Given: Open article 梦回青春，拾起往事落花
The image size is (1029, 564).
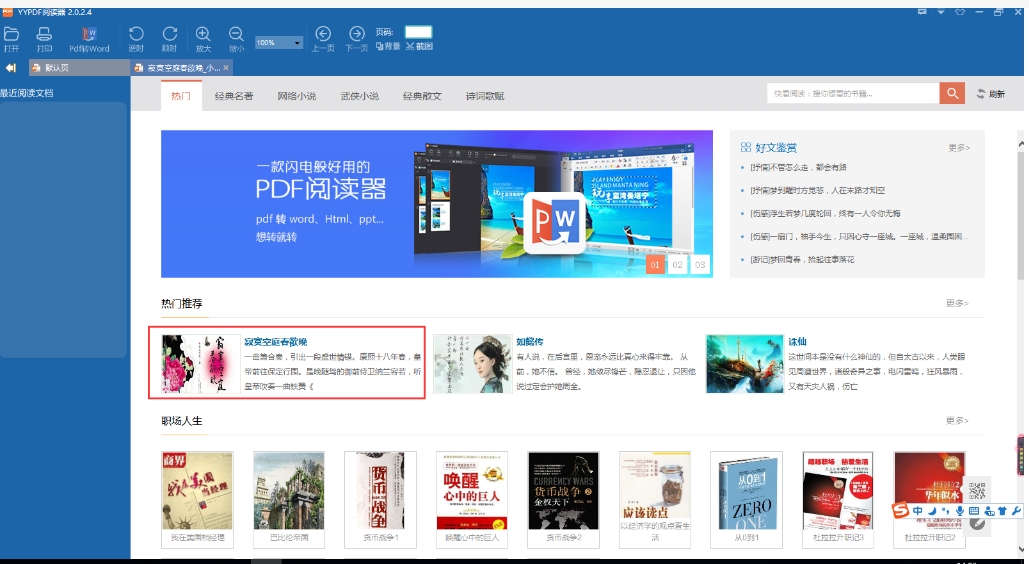Looking at the screenshot, I should (x=802, y=259).
